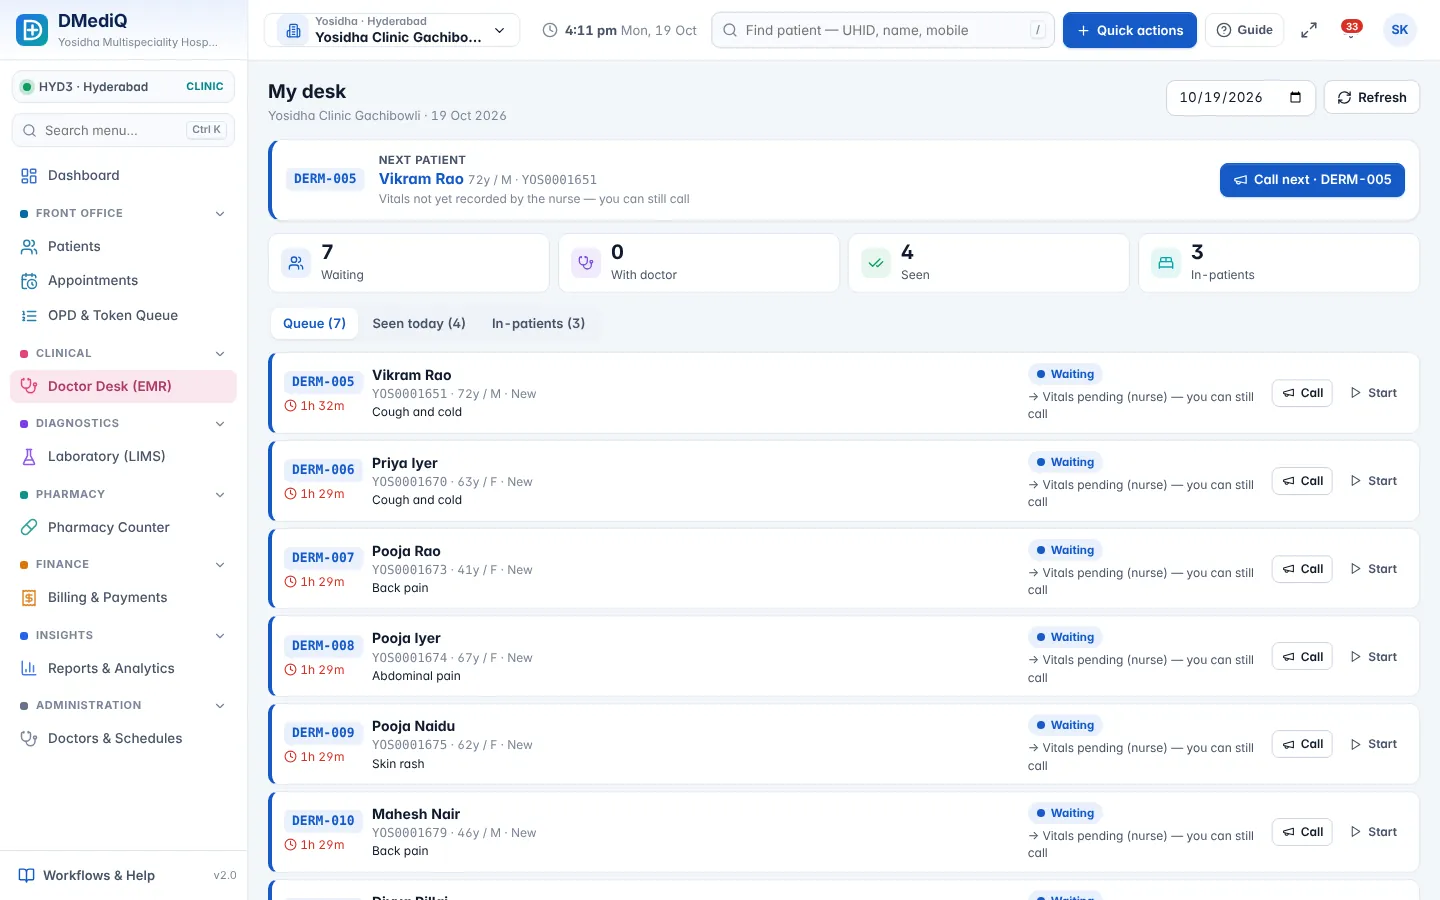1440x900 pixels.
Task: Open Pharmacy Counter module
Action: (123, 527)
